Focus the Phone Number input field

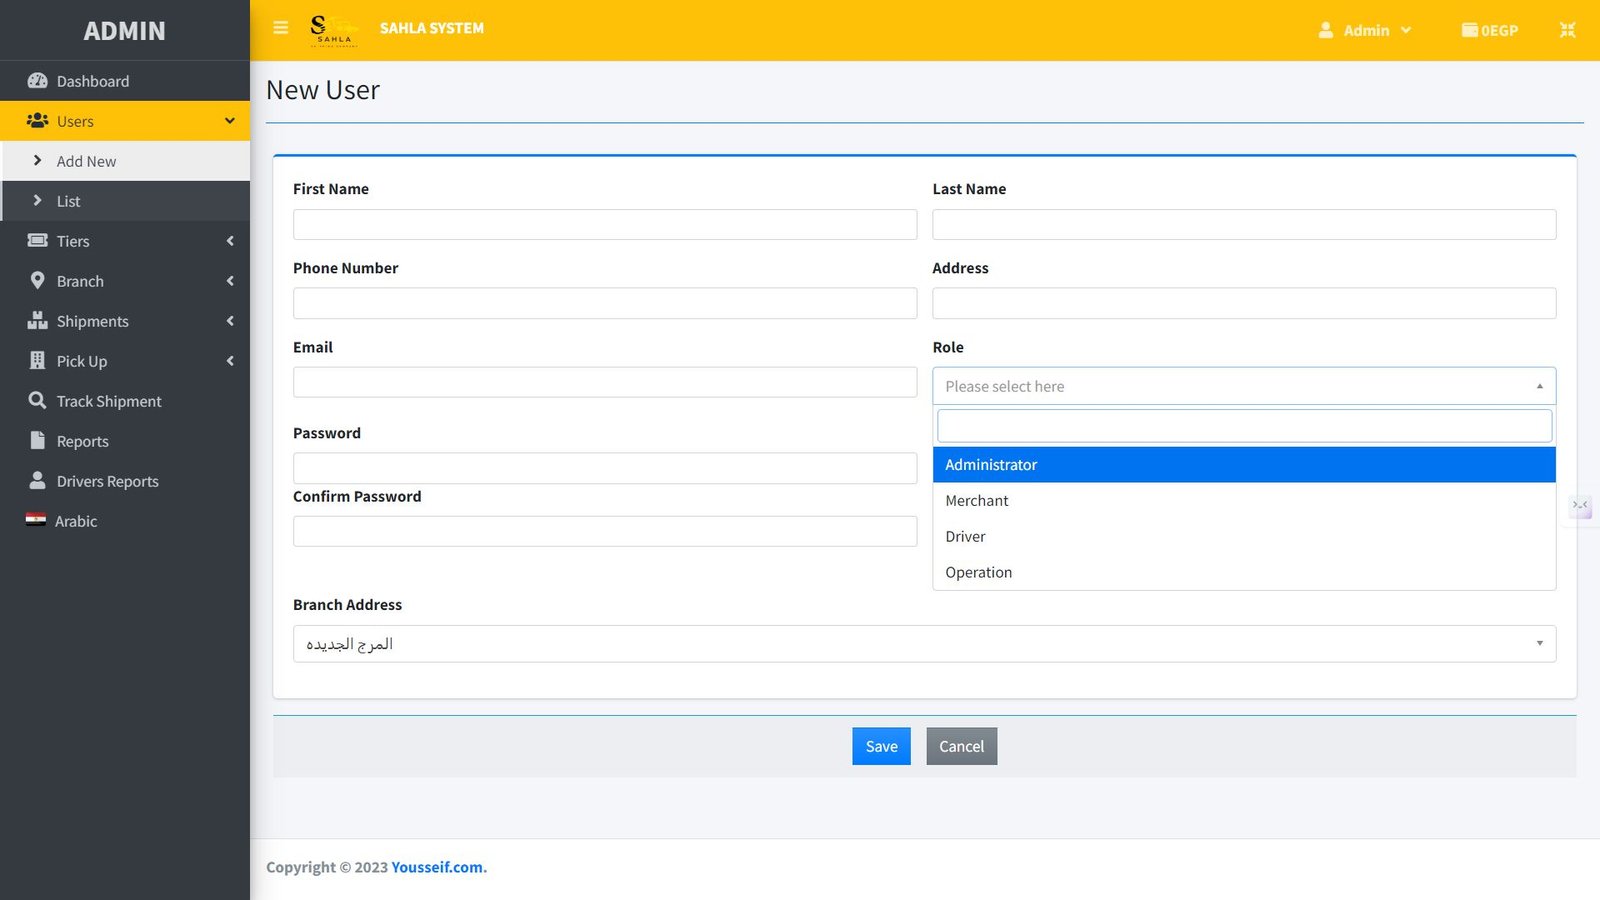point(605,303)
